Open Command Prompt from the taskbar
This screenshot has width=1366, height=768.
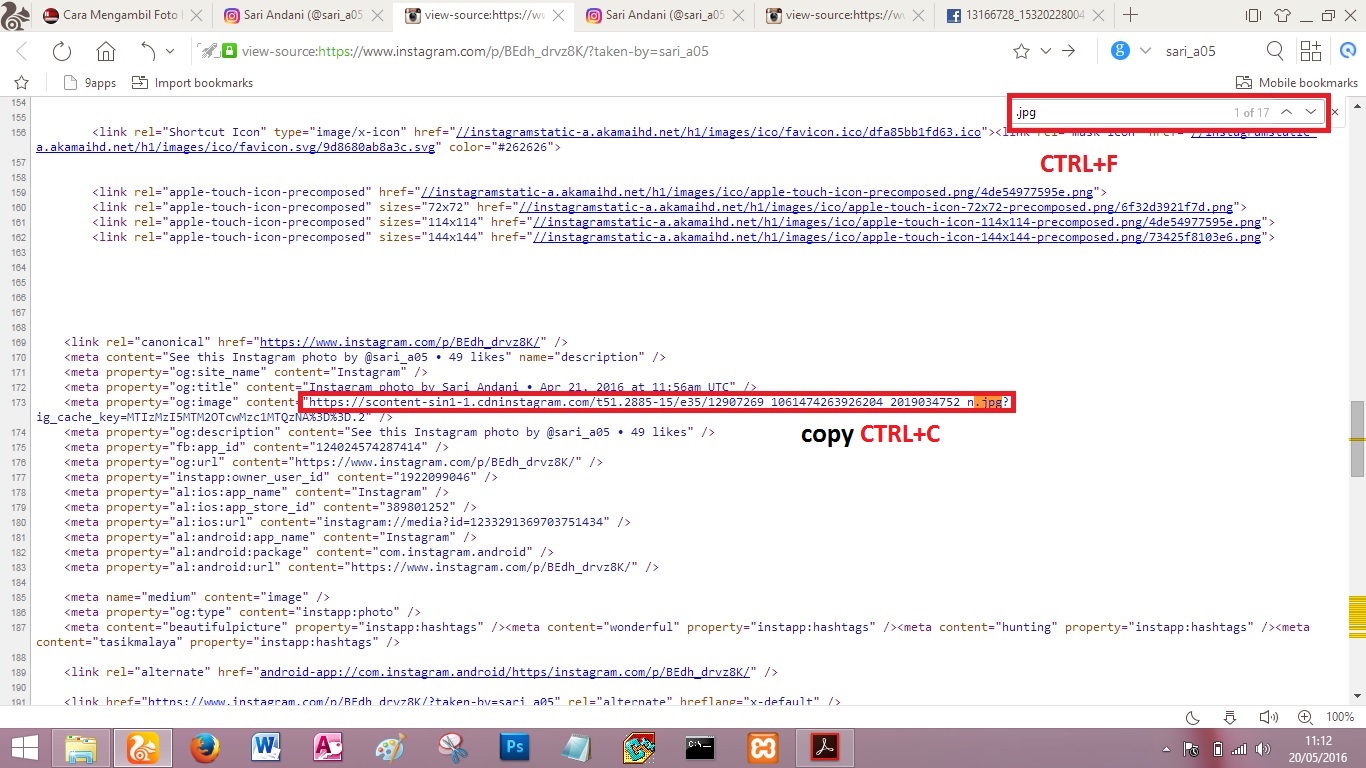click(700, 747)
